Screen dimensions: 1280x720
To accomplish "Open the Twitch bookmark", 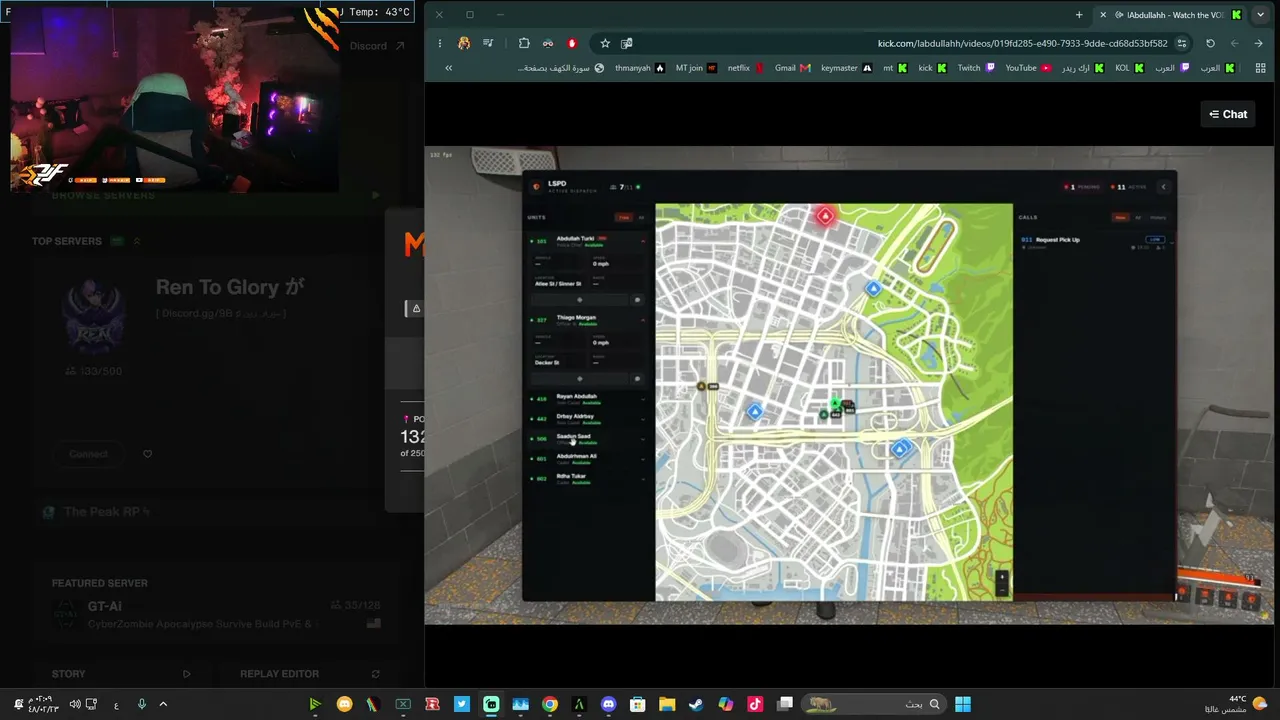I will (x=976, y=68).
